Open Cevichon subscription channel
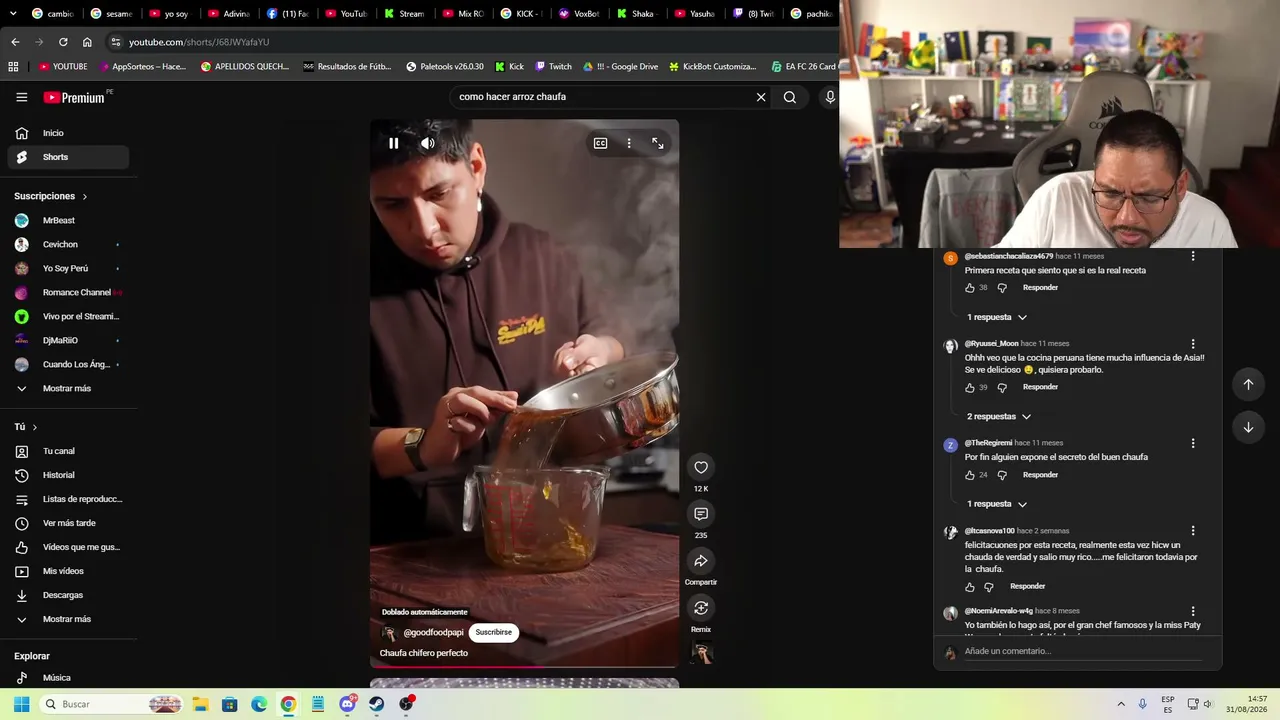The height and width of the screenshot is (720, 1280). click(68, 244)
